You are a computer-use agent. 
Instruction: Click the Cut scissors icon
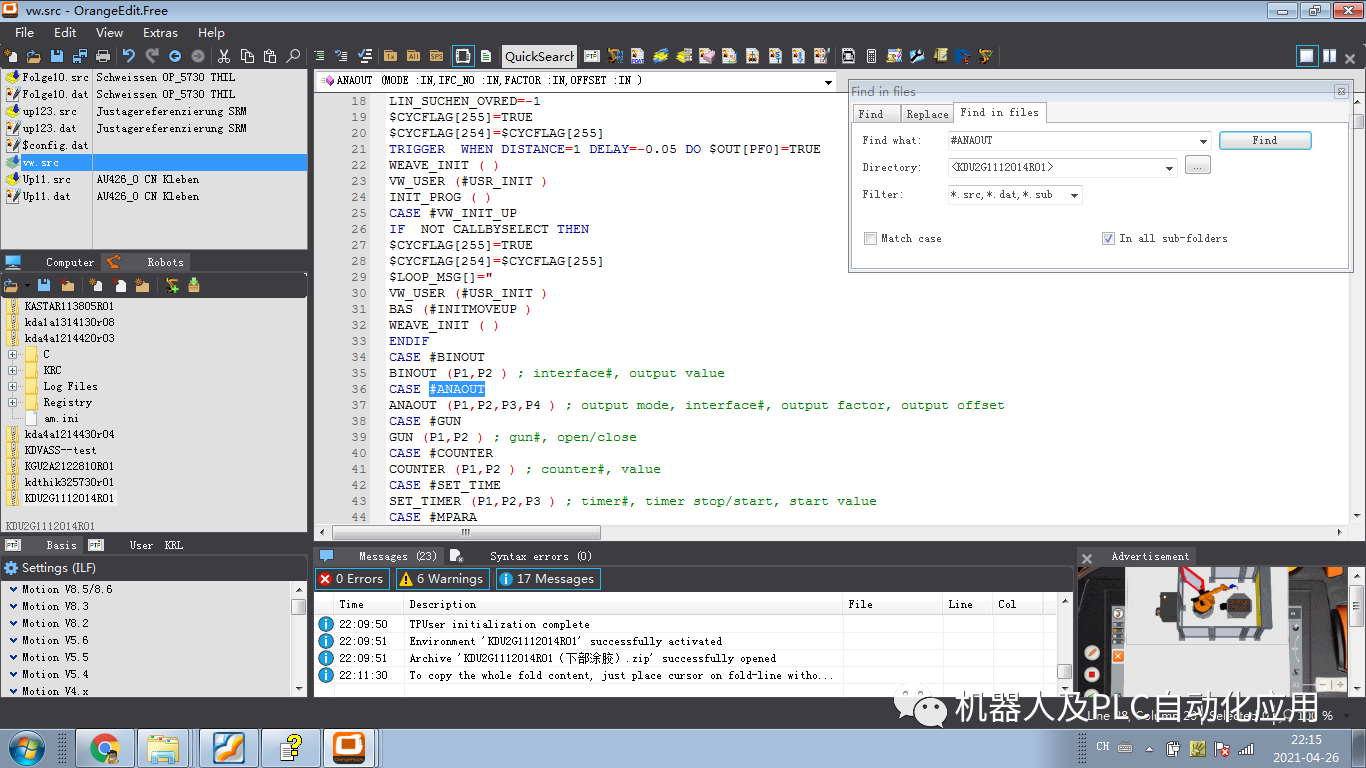pos(224,56)
